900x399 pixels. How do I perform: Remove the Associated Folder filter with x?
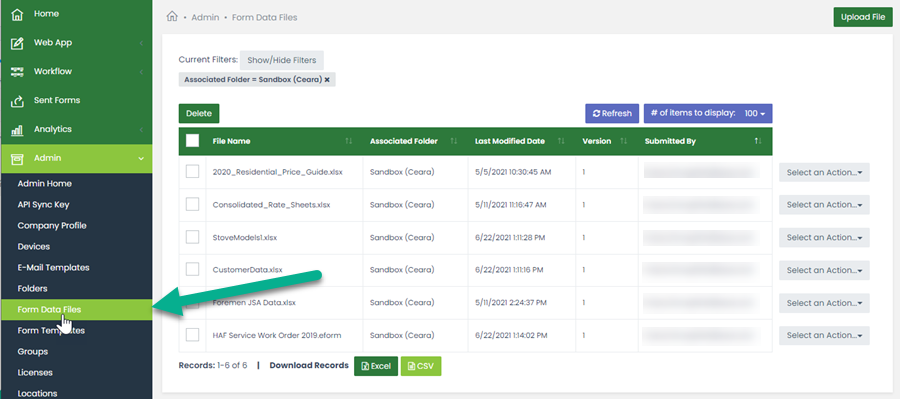coord(327,80)
